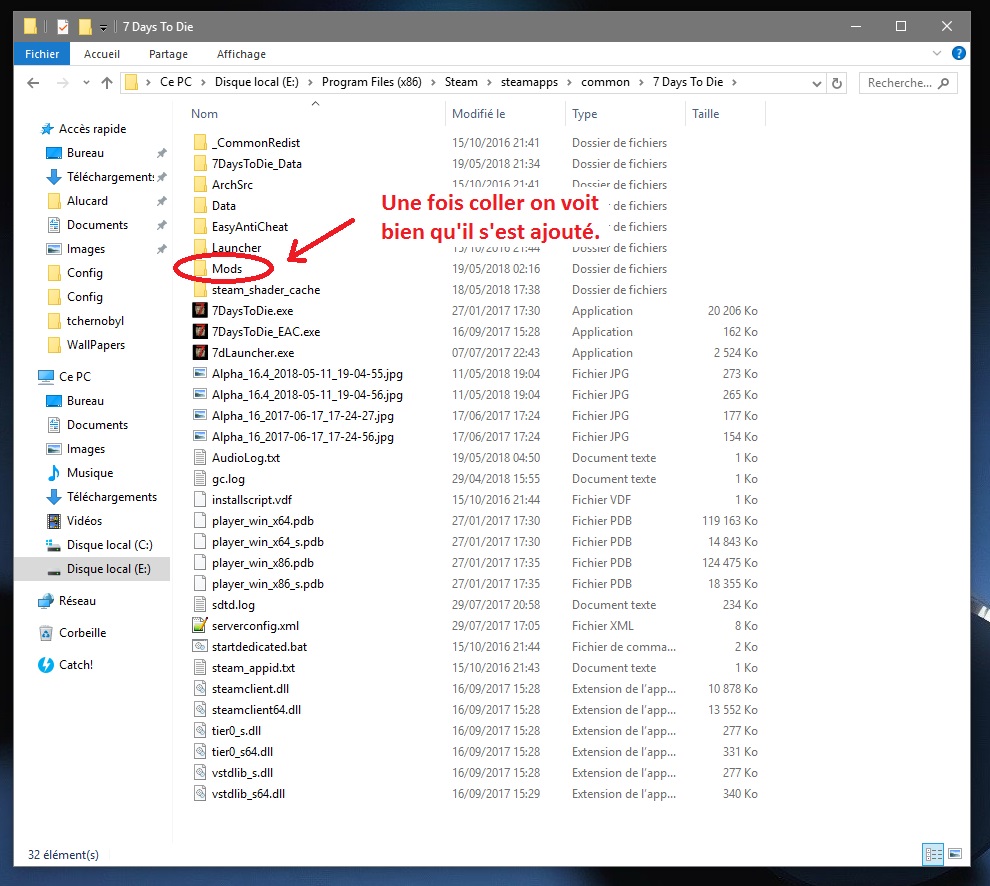Click Ce PC in the address breadcrumb

point(176,82)
